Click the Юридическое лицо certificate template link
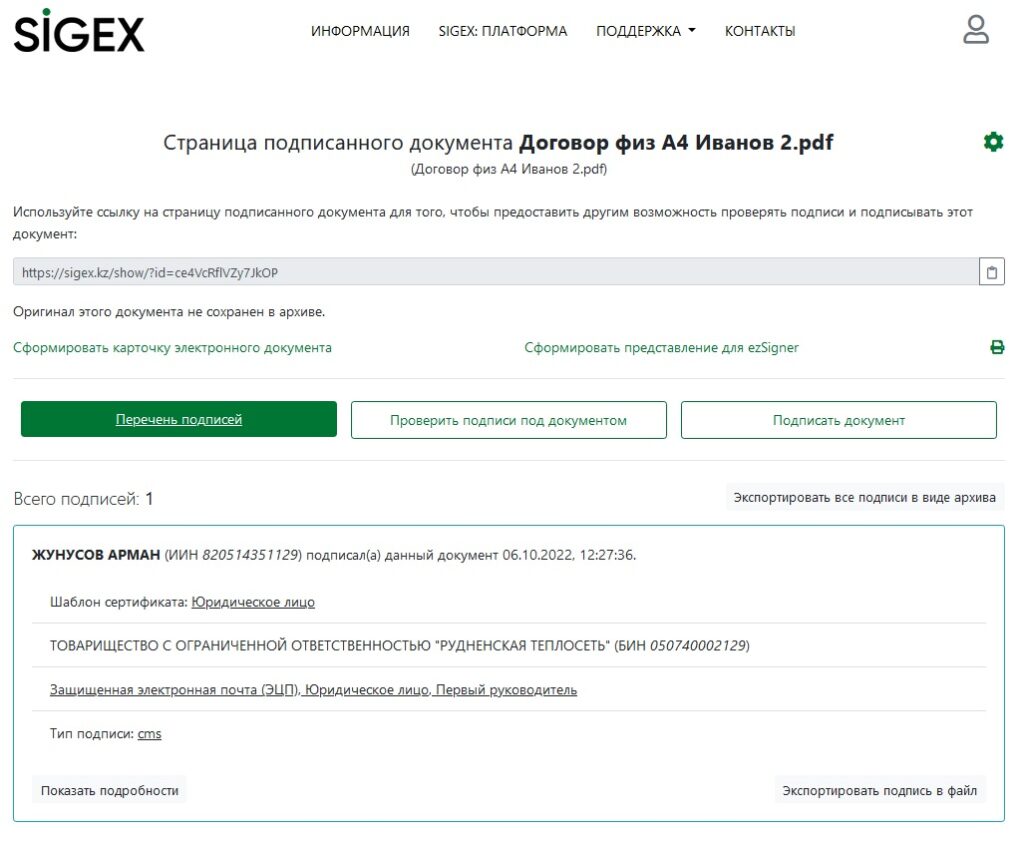 click(253, 602)
